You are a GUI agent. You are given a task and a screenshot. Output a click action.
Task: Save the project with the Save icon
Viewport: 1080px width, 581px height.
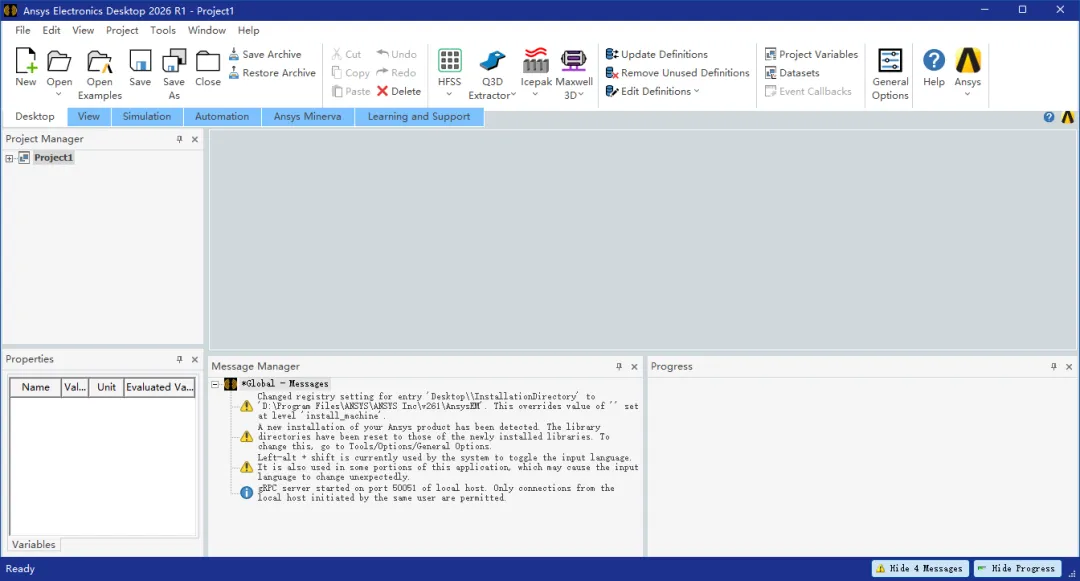[140, 61]
